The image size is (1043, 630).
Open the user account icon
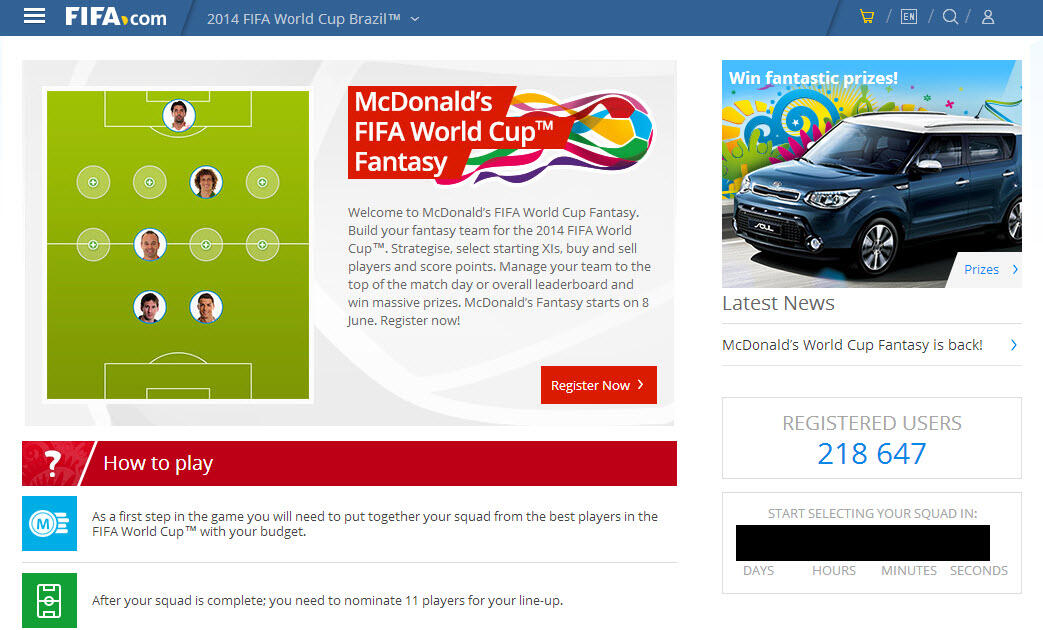pyautogui.click(x=988, y=17)
